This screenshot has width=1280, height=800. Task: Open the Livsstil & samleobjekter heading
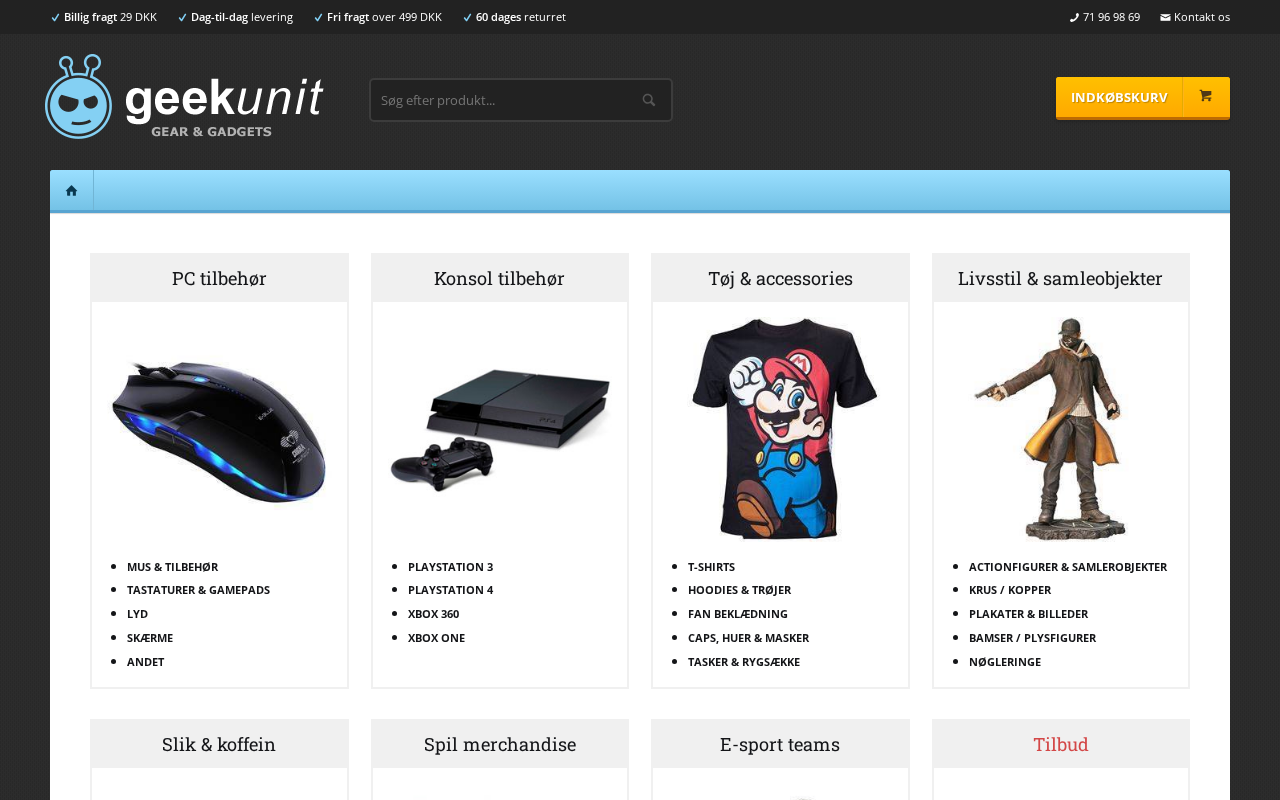click(1060, 278)
